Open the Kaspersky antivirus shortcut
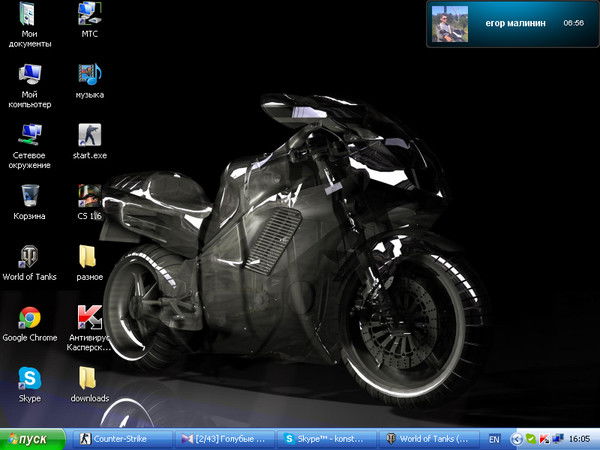 [90, 318]
